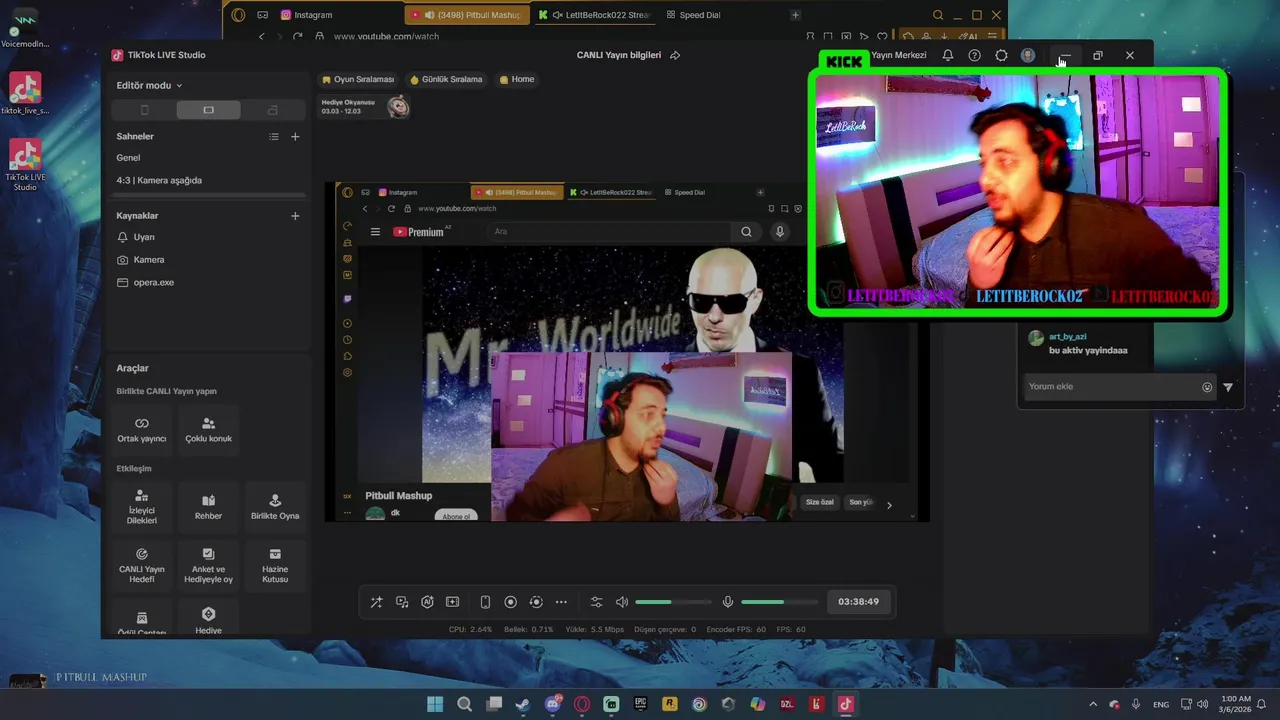Open the Rockstar Games taskbar icon
Screen dimensions: 1280x720
click(670, 704)
